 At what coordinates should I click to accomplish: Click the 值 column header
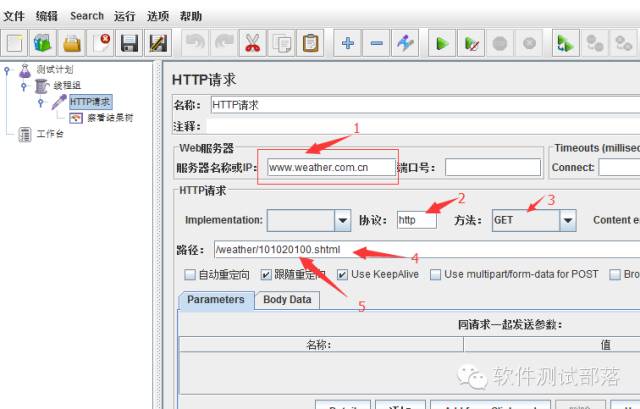coord(552,345)
